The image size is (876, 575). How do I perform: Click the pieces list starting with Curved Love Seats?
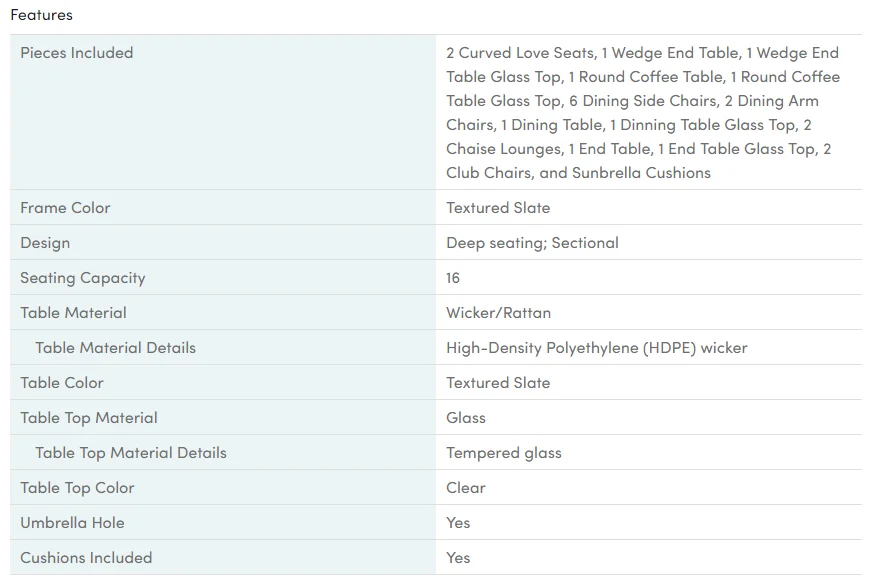[643, 112]
